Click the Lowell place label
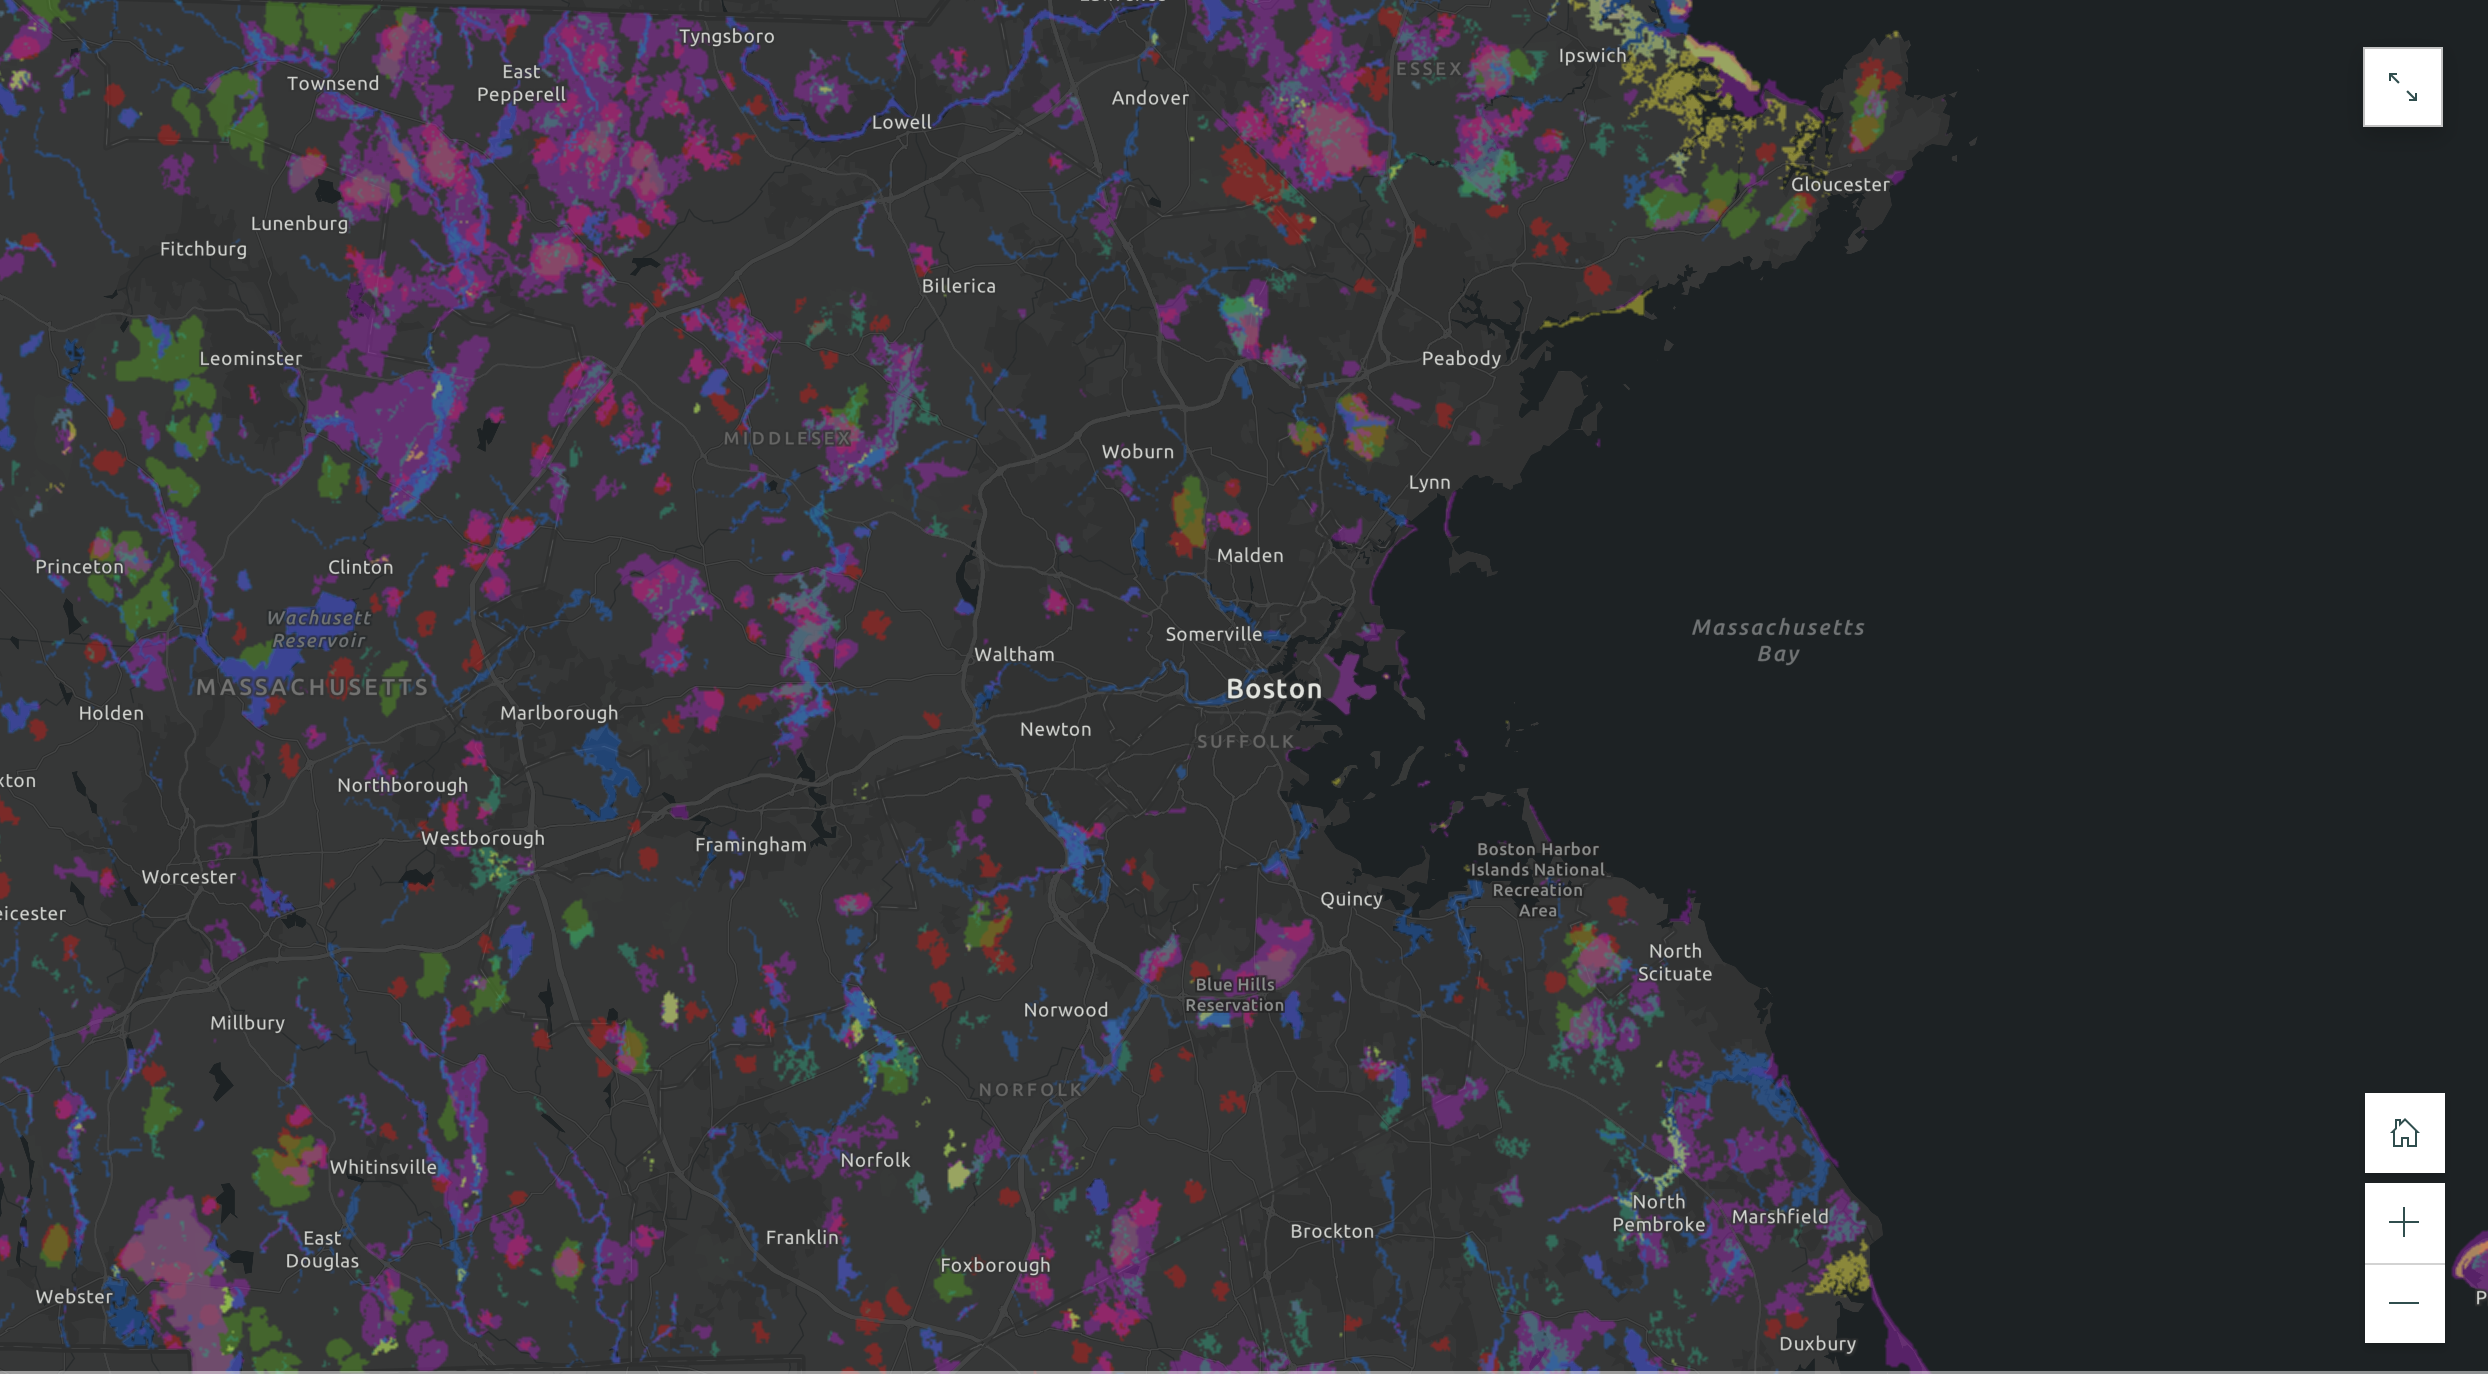This screenshot has height=1374, width=2488. (x=901, y=122)
